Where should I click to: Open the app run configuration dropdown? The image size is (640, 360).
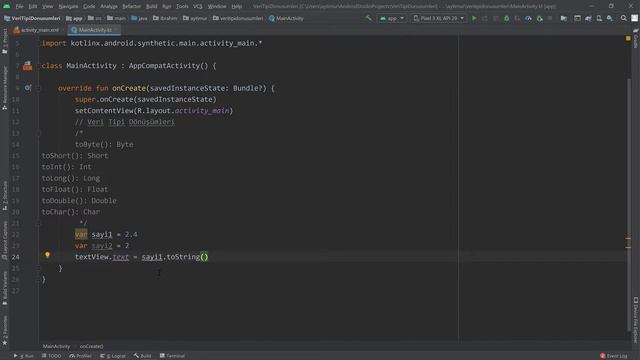coord(391,18)
